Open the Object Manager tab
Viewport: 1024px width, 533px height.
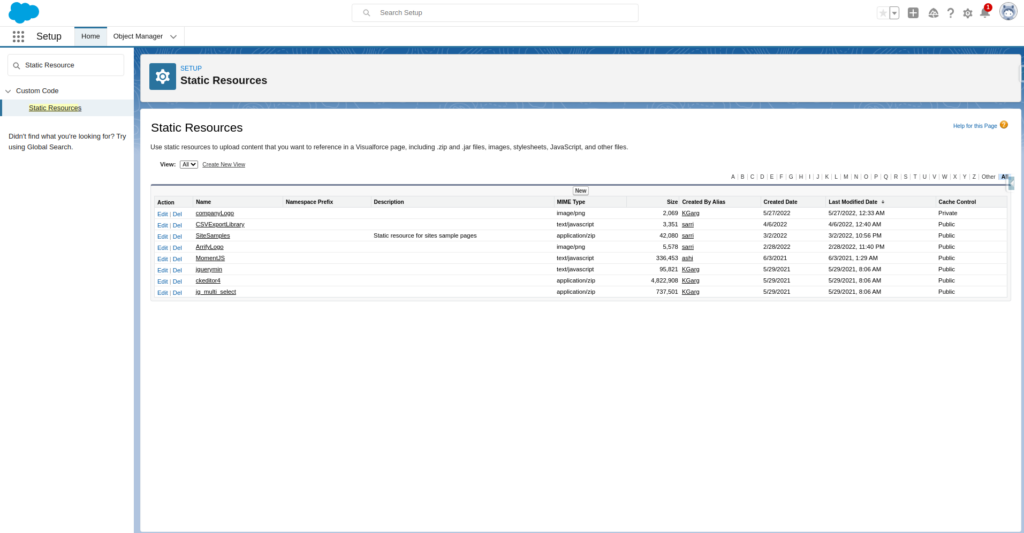pos(138,37)
